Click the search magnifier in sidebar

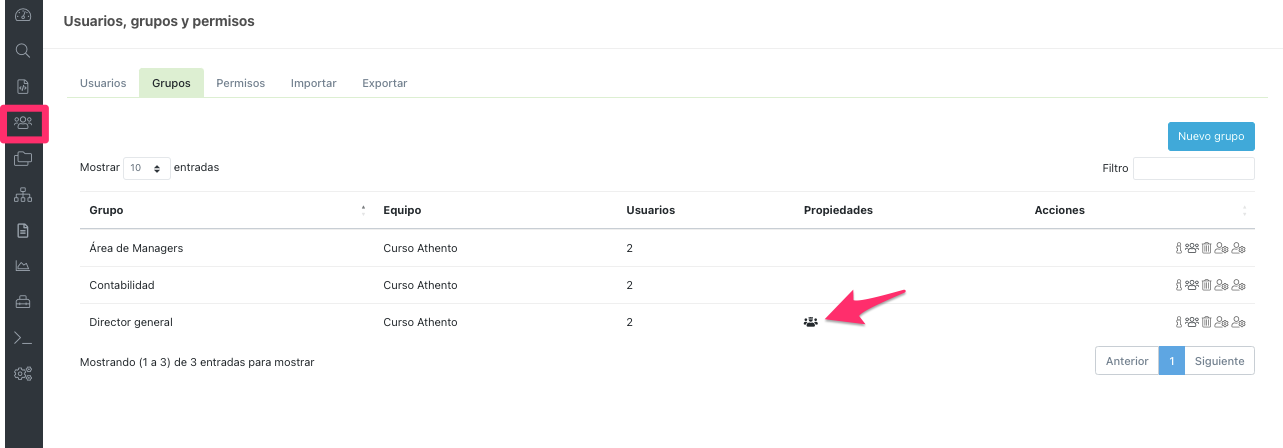pyautogui.click(x=23, y=51)
